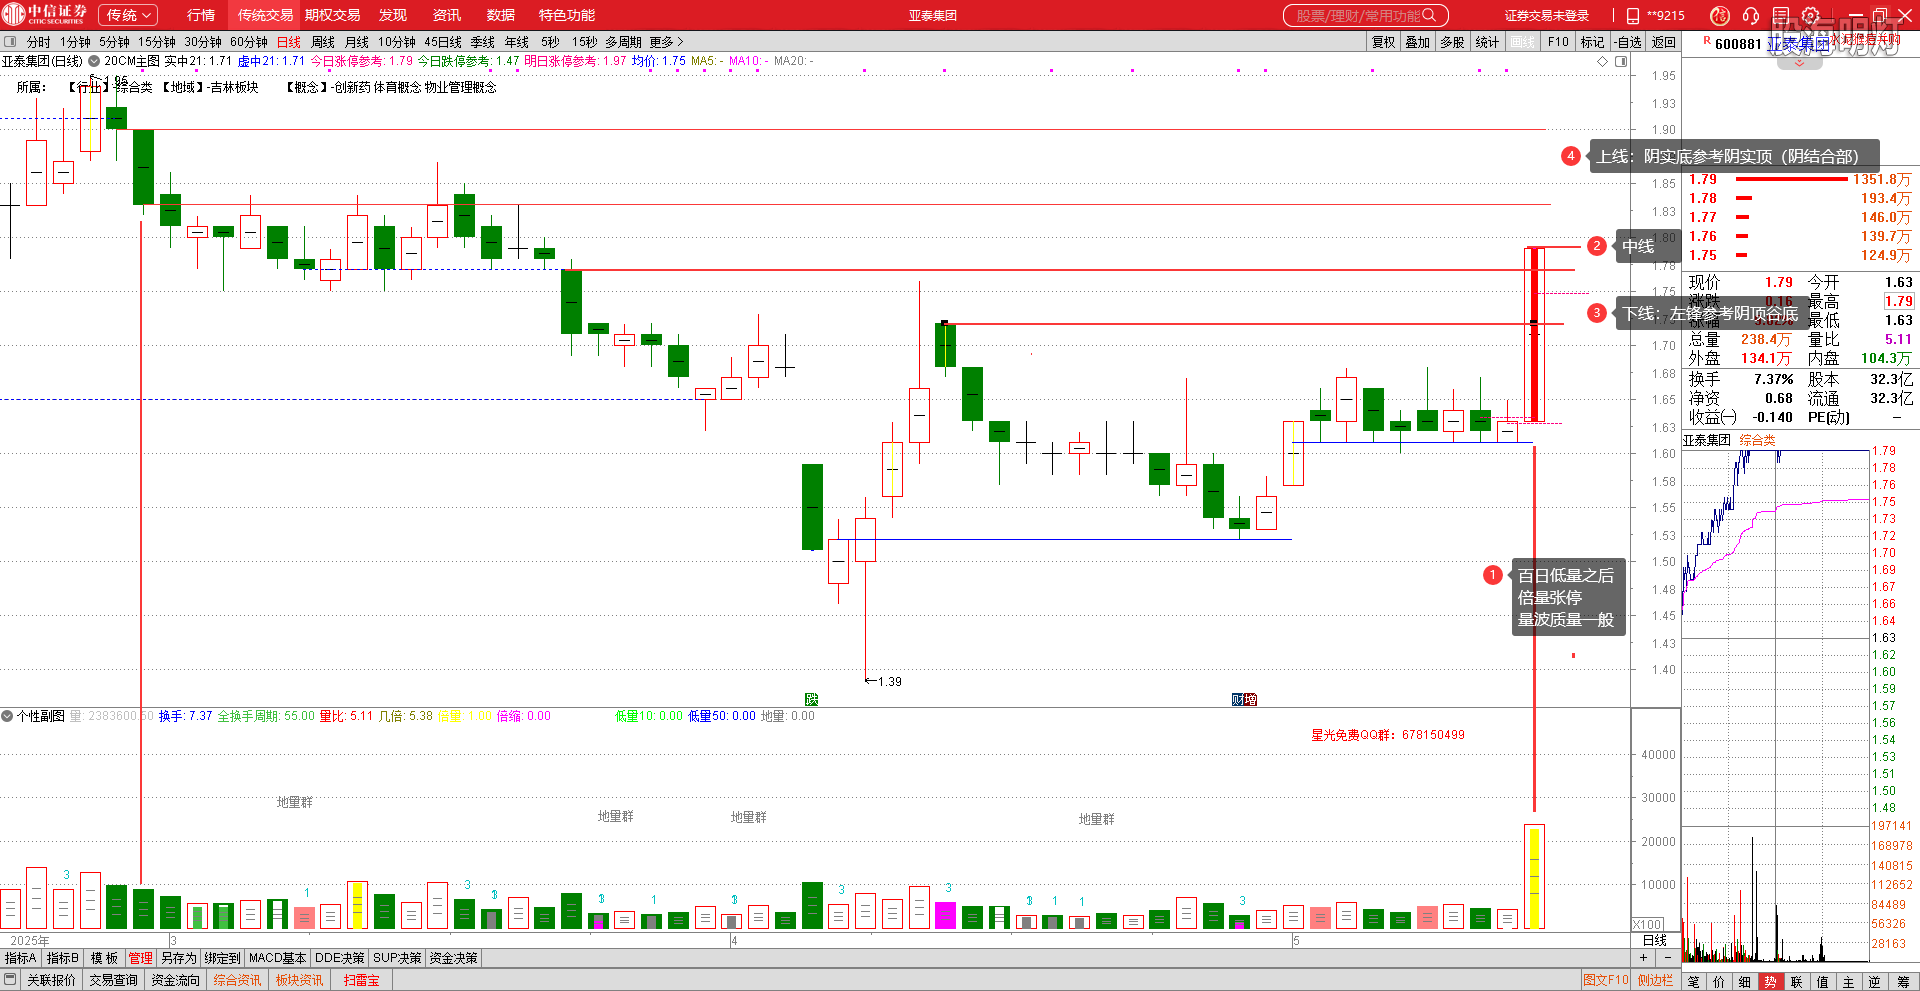Open the 板块资讯 tab
The height and width of the screenshot is (991, 1920).
click(x=299, y=980)
